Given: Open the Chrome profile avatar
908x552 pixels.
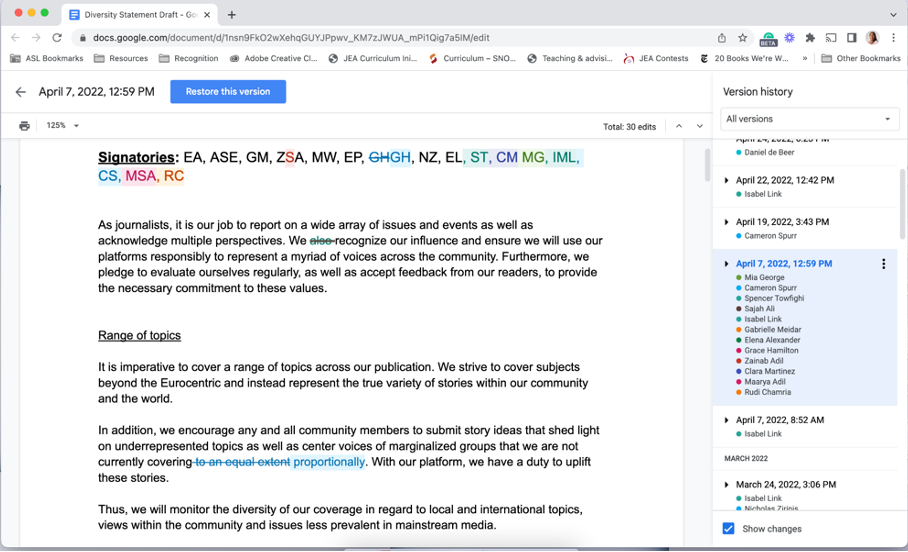Looking at the screenshot, I should [872, 38].
